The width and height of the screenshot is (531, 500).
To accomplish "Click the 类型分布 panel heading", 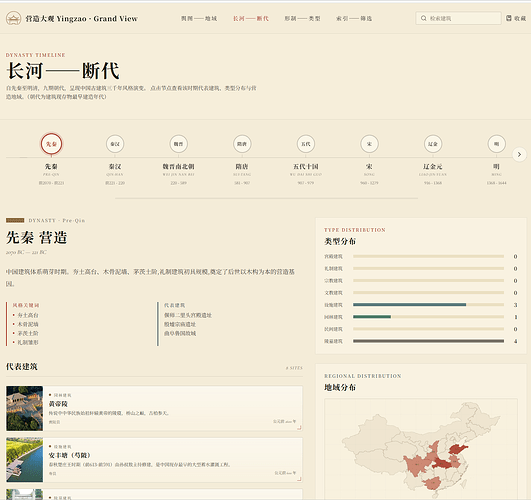I will click(340, 242).
